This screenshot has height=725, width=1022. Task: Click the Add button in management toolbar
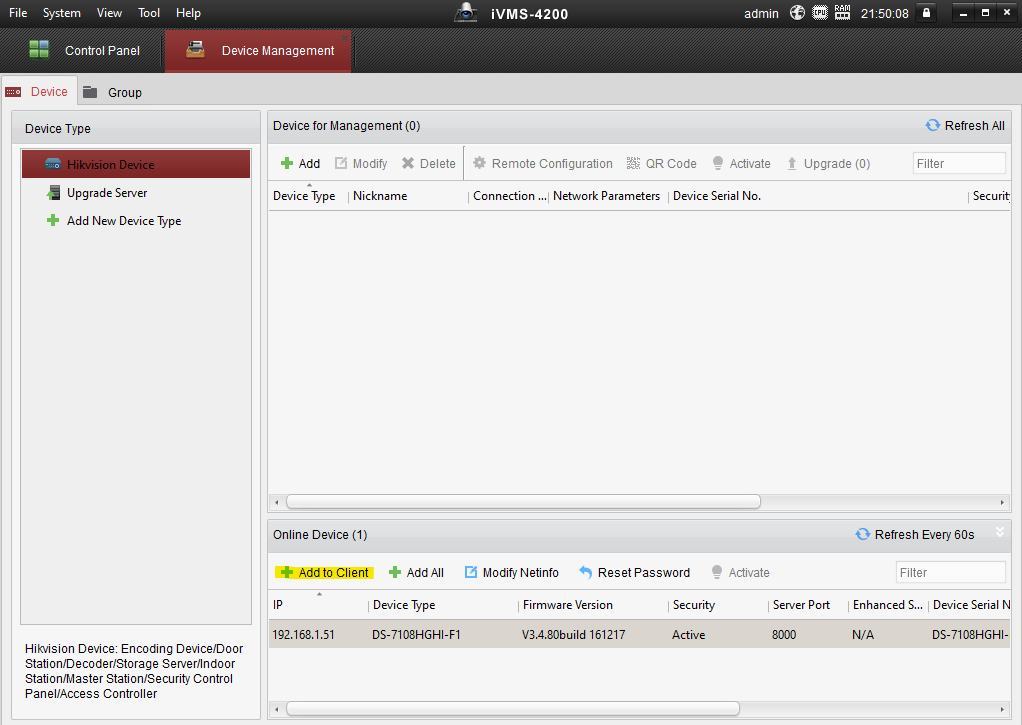click(x=300, y=164)
